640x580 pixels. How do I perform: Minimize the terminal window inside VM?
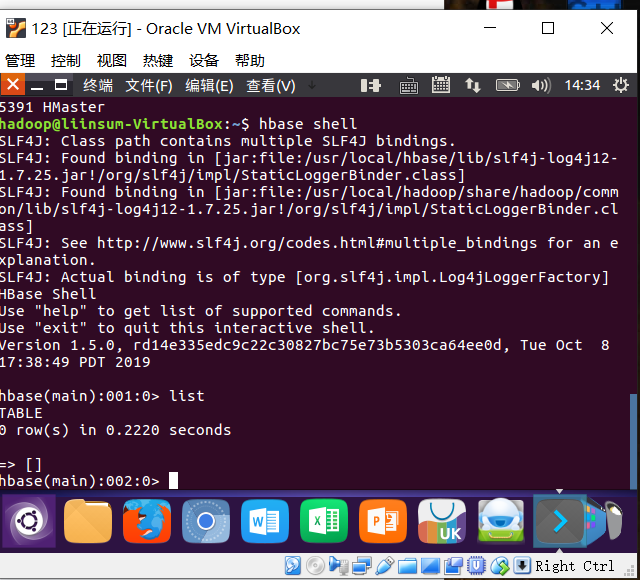pos(37,85)
